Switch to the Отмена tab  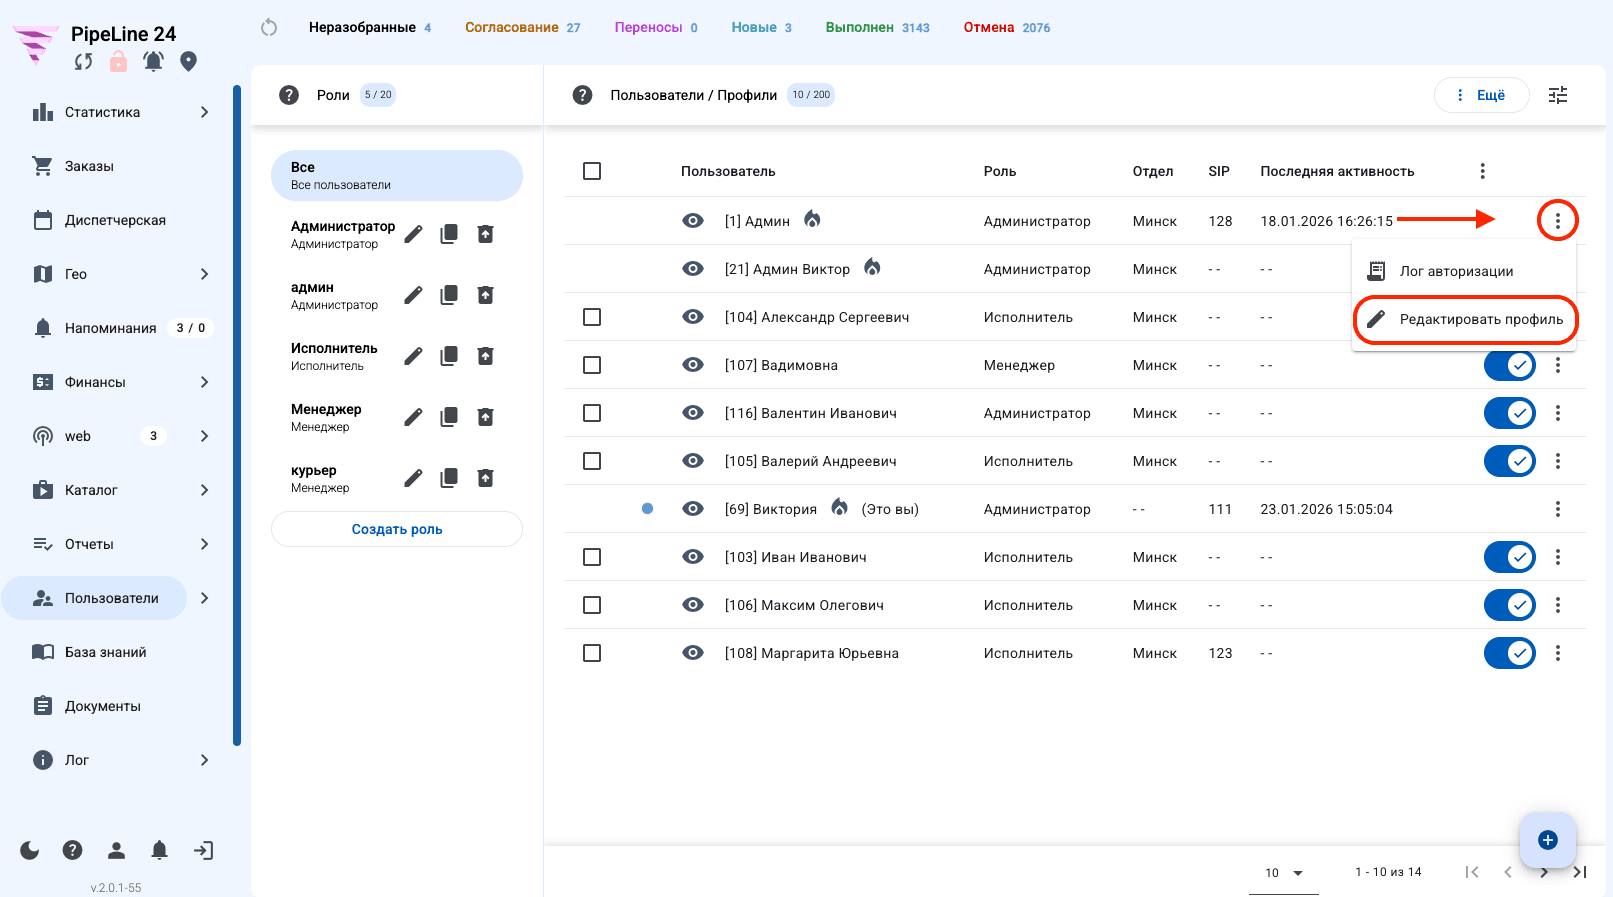pos(1006,28)
